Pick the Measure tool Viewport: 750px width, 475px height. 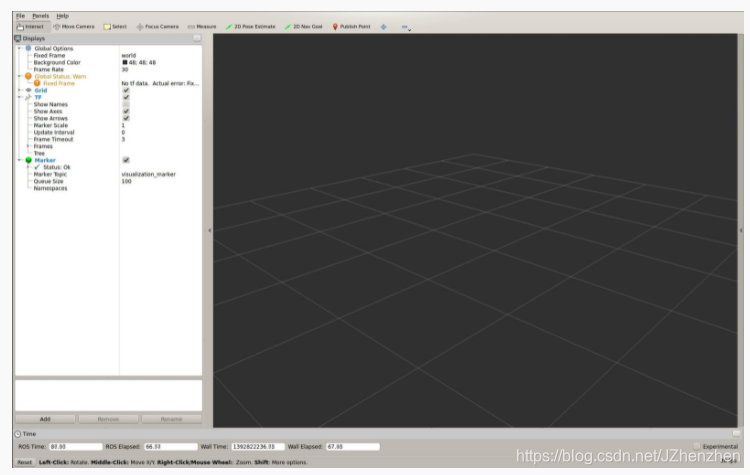(x=202, y=27)
